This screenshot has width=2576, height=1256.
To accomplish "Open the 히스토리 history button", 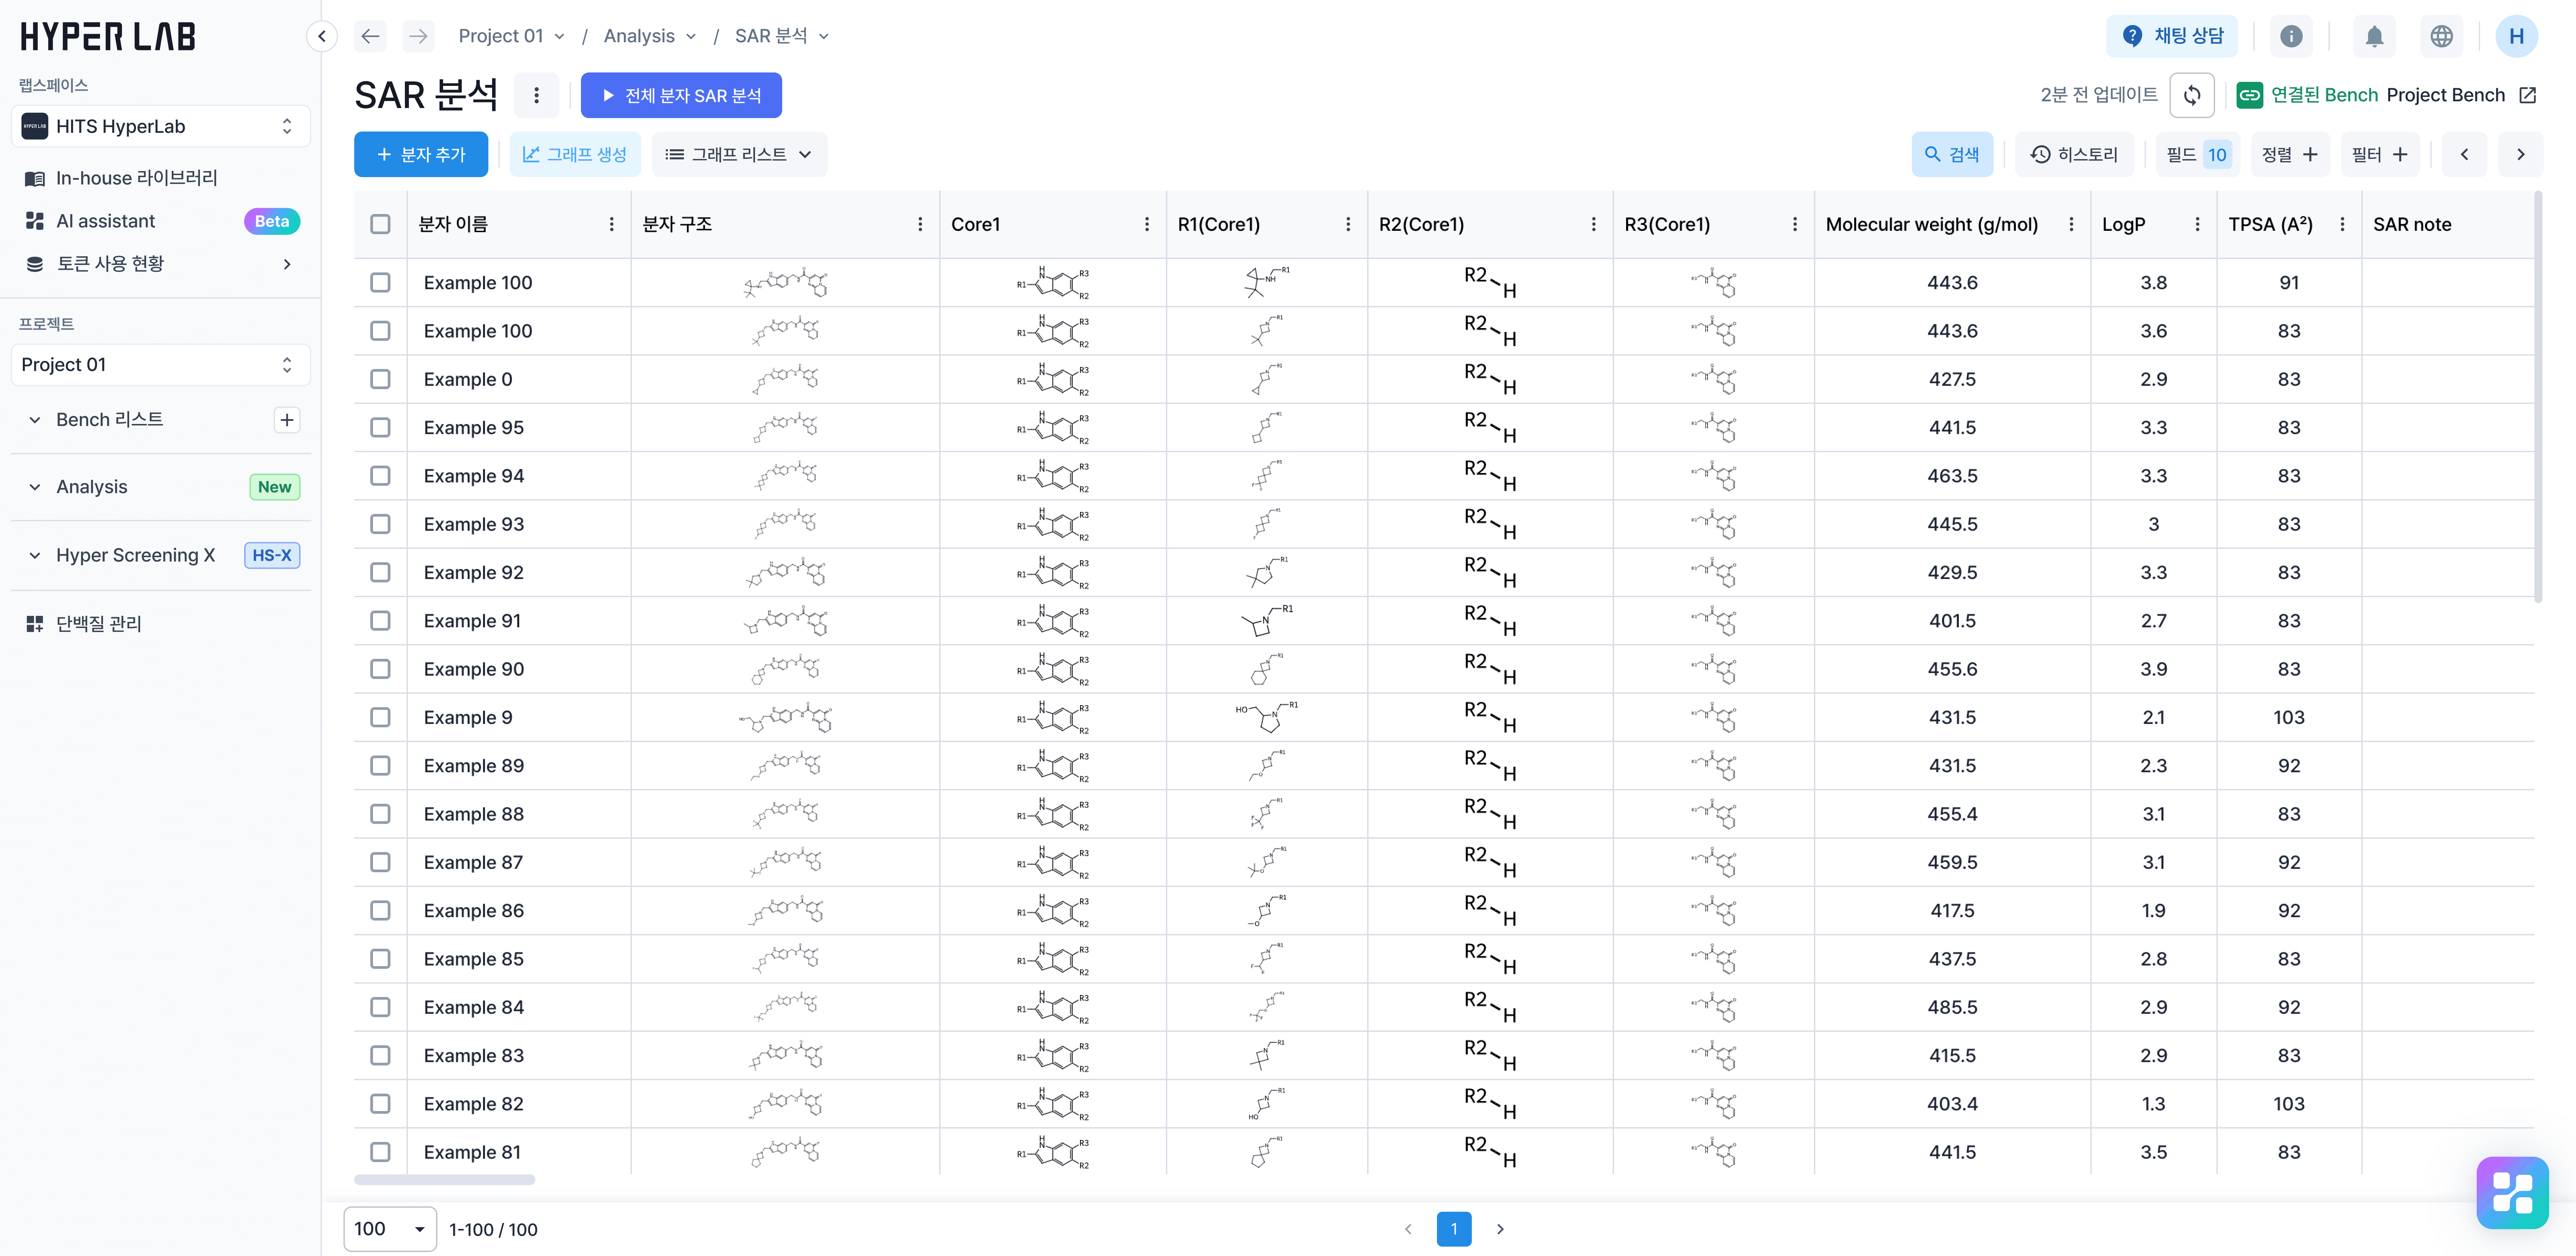I will [x=2074, y=154].
